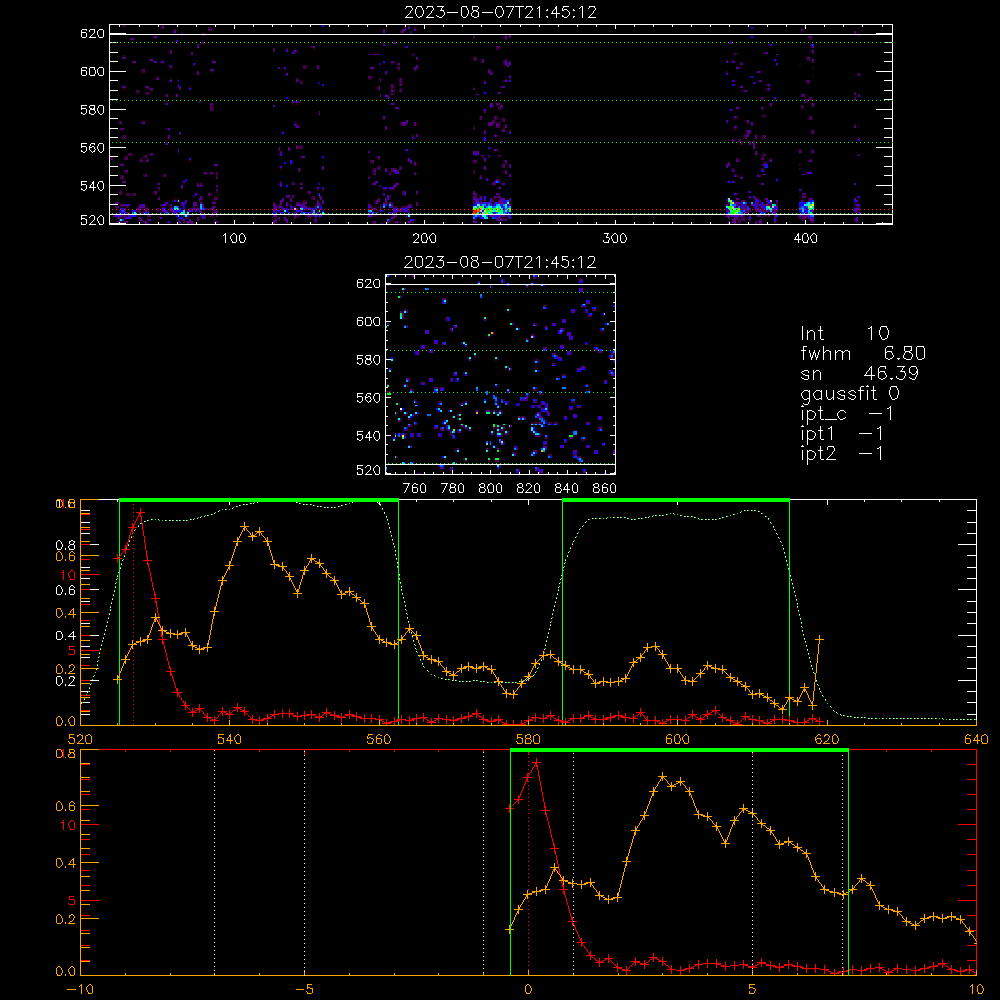Click x-axis label '-10' of the bottom plot

tap(80, 989)
